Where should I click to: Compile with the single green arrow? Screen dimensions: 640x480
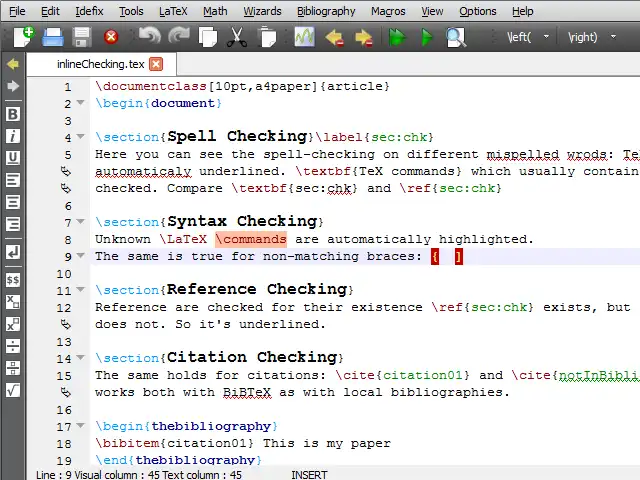click(x=427, y=37)
